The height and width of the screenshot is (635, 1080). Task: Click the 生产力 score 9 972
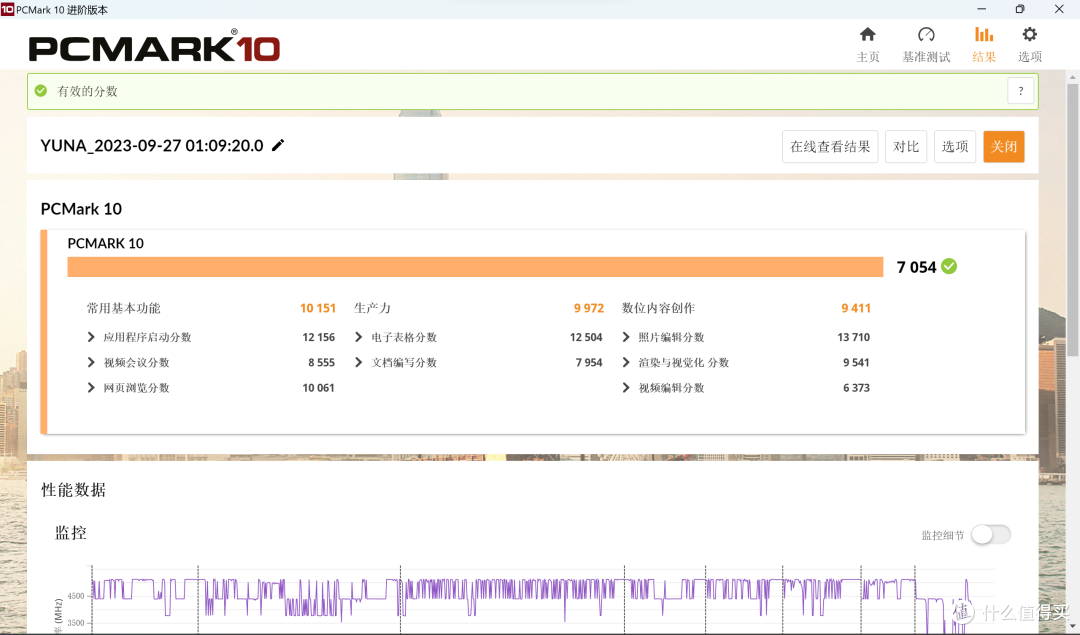[589, 308]
